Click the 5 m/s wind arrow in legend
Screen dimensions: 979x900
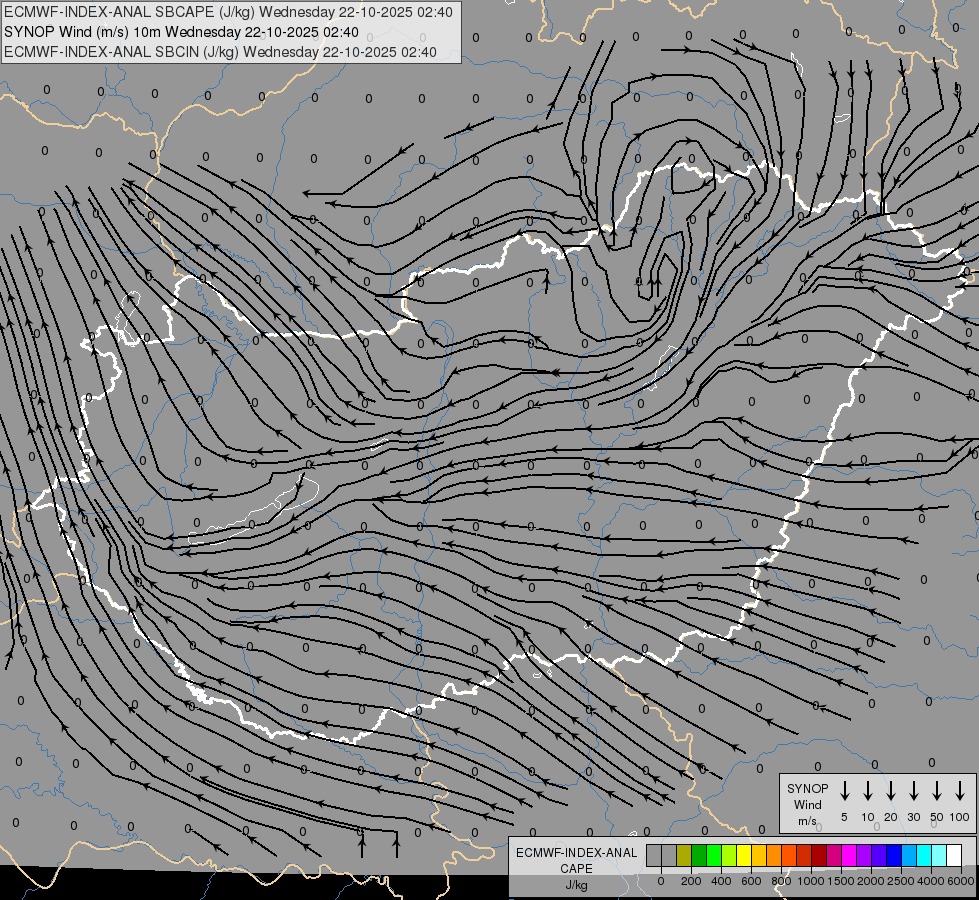point(844,791)
